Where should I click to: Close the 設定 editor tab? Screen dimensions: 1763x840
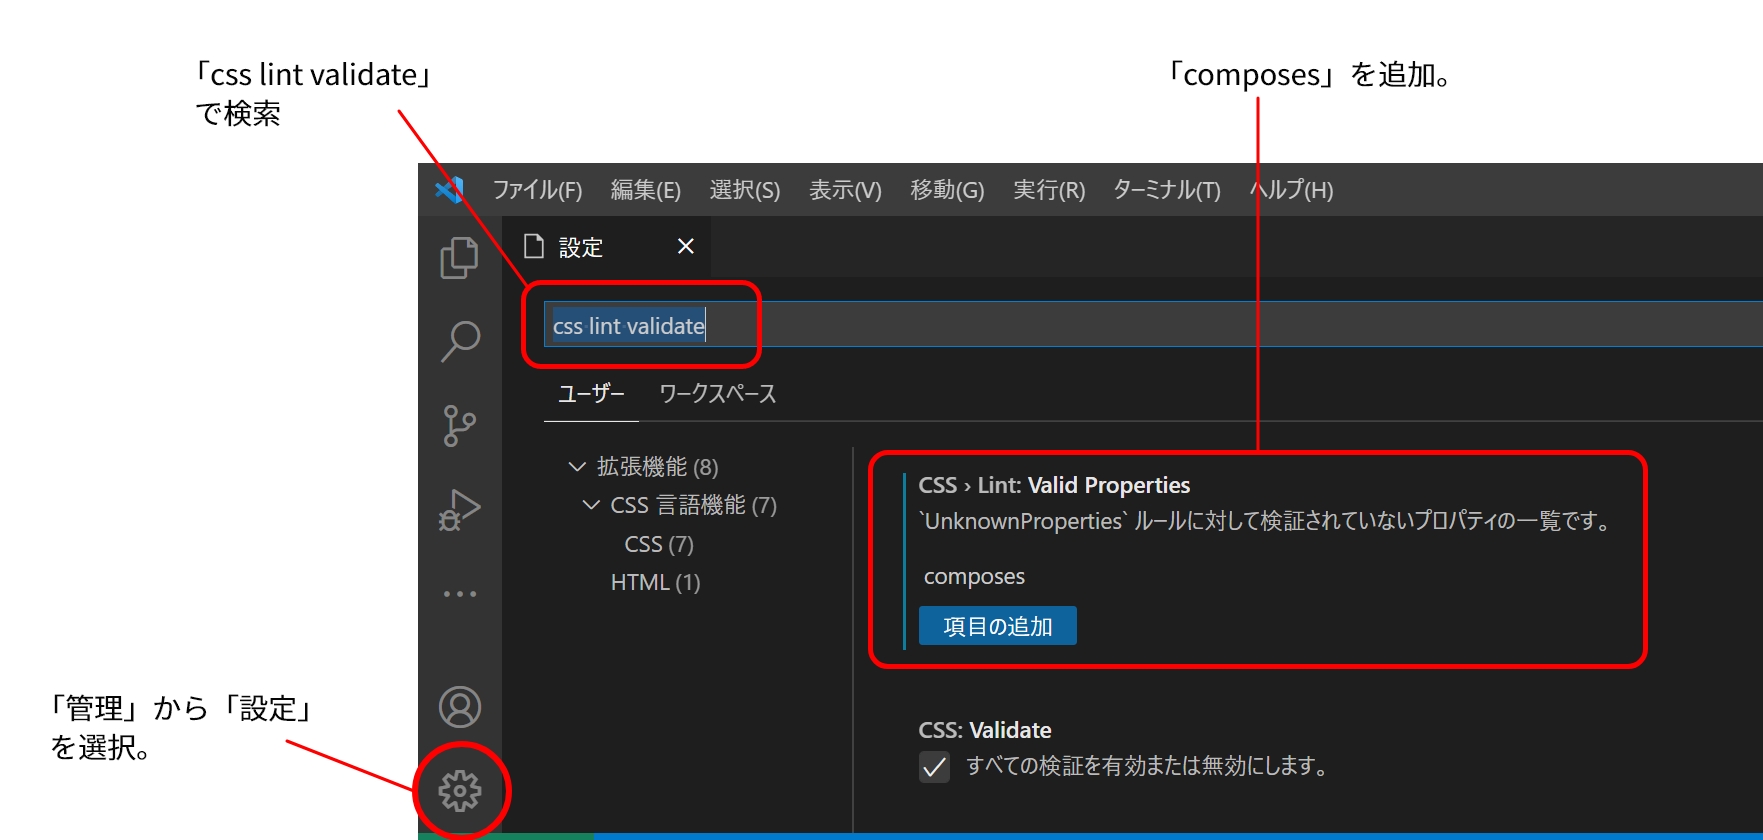[685, 246]
